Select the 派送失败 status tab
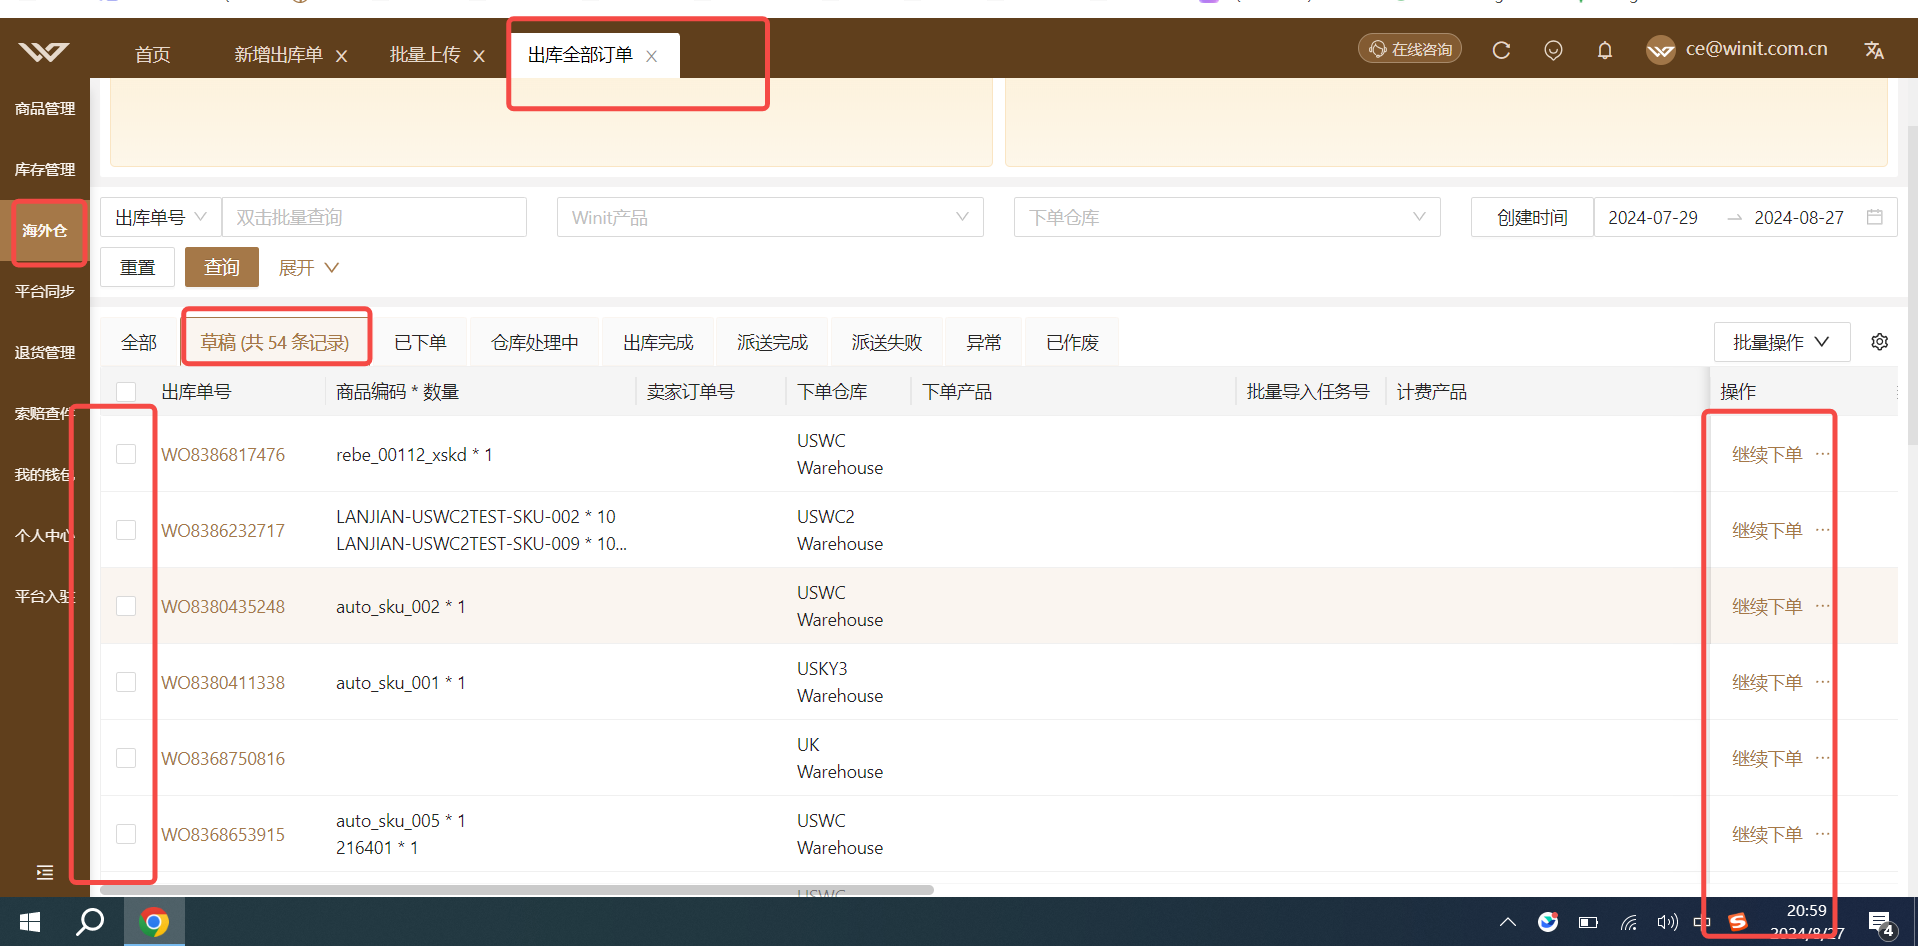Screen dimensions: 1918x946 pos(887,343)
